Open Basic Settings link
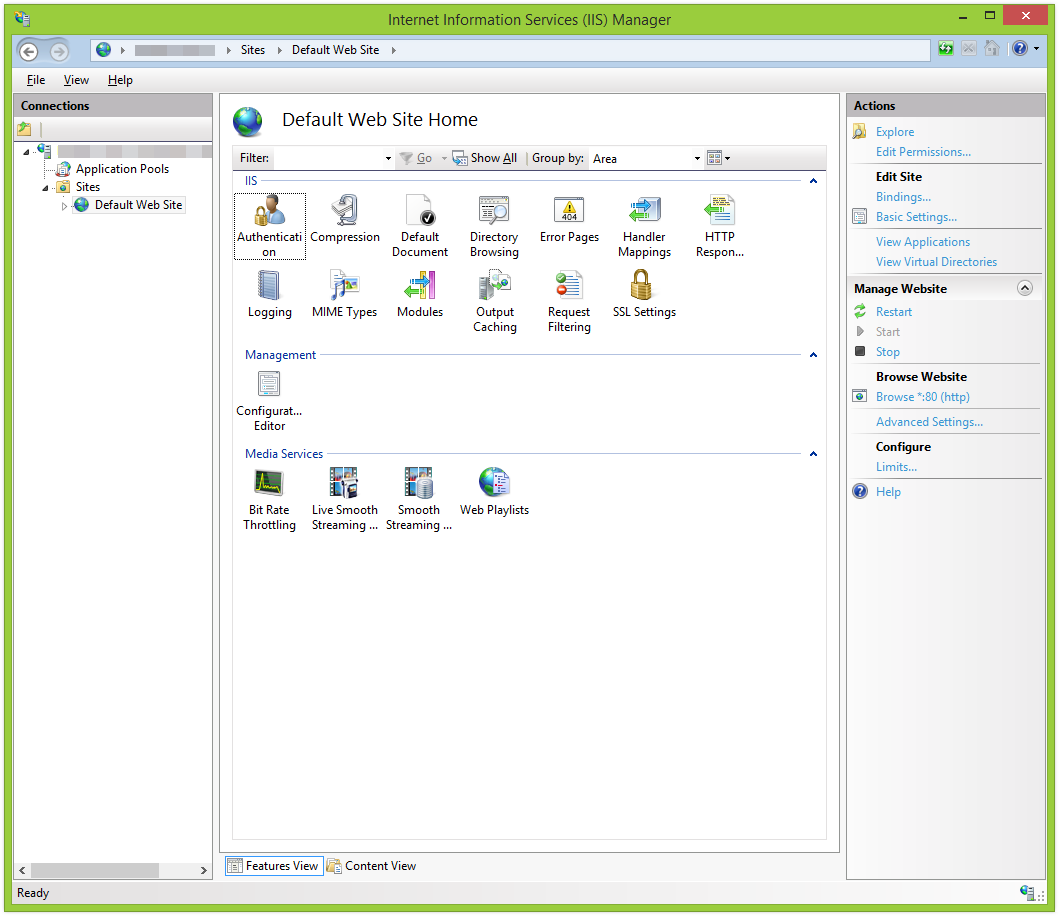This screenshot has height=916, width=1059. pos(916,217)
